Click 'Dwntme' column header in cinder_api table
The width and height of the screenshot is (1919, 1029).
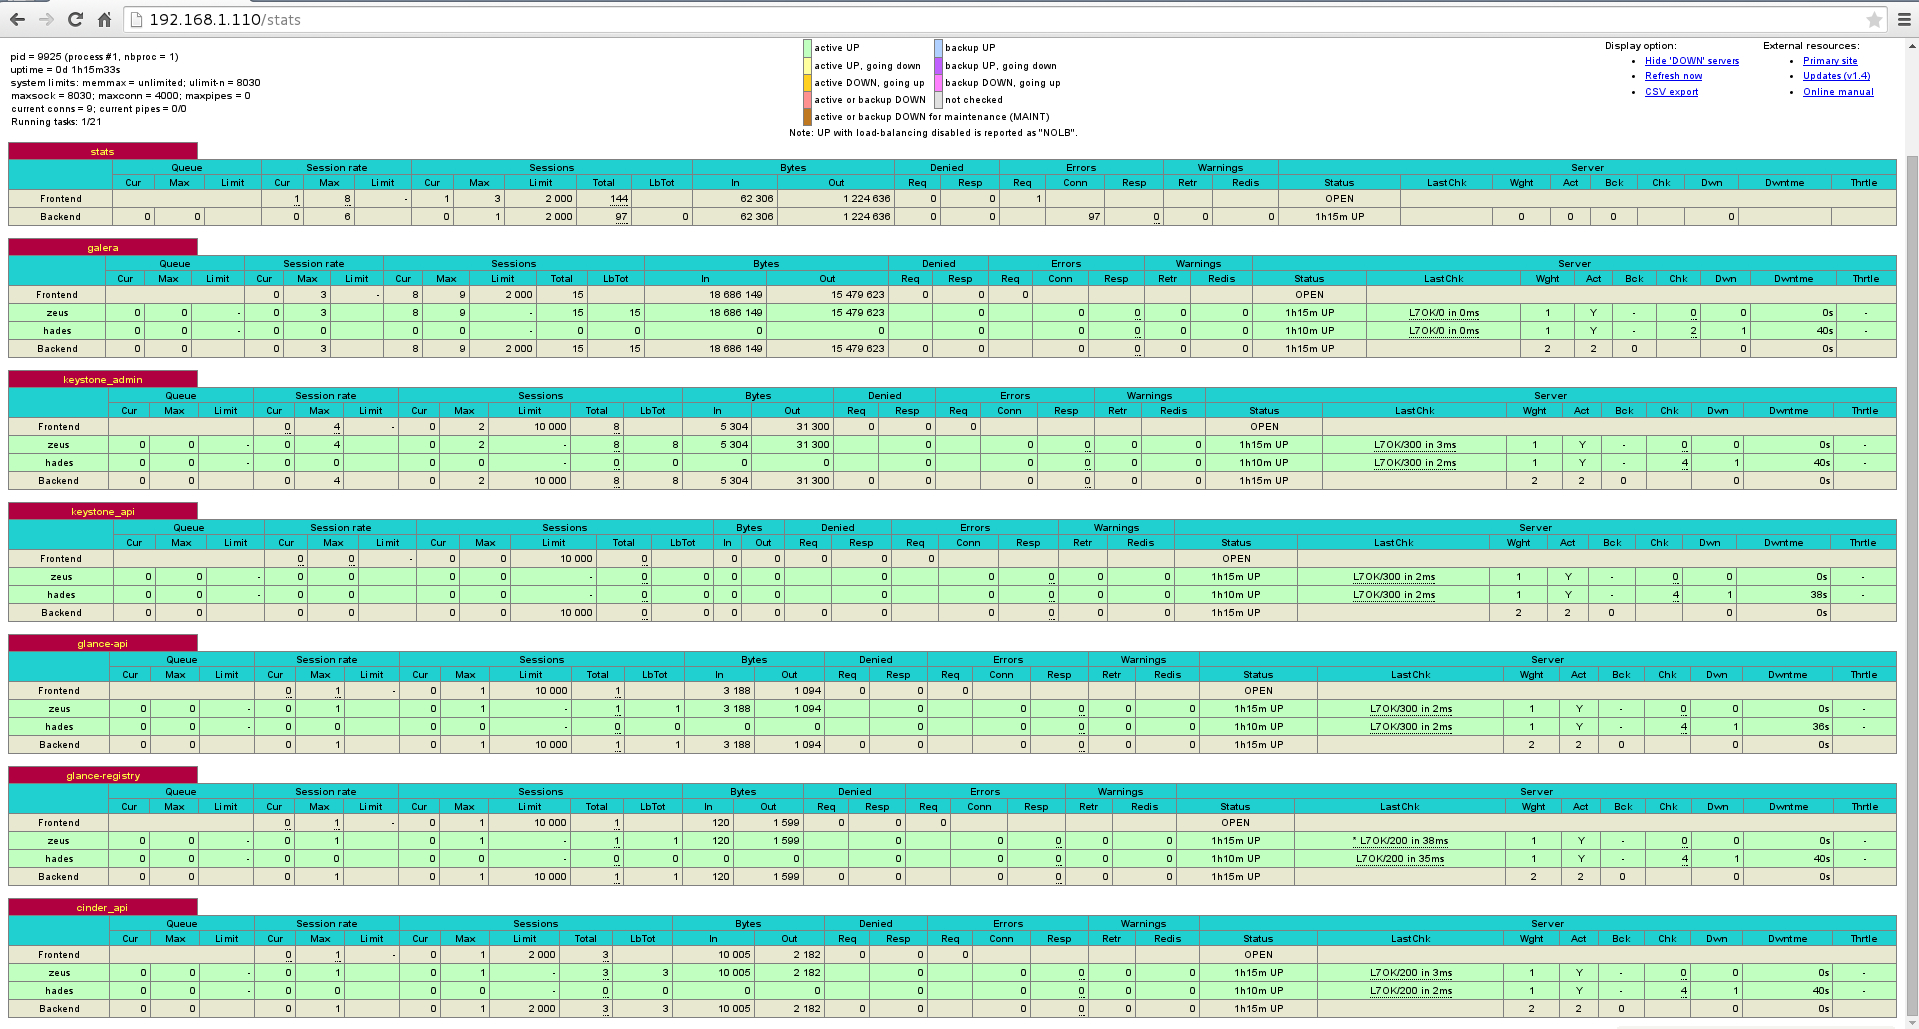click(x=1786, y=939)
